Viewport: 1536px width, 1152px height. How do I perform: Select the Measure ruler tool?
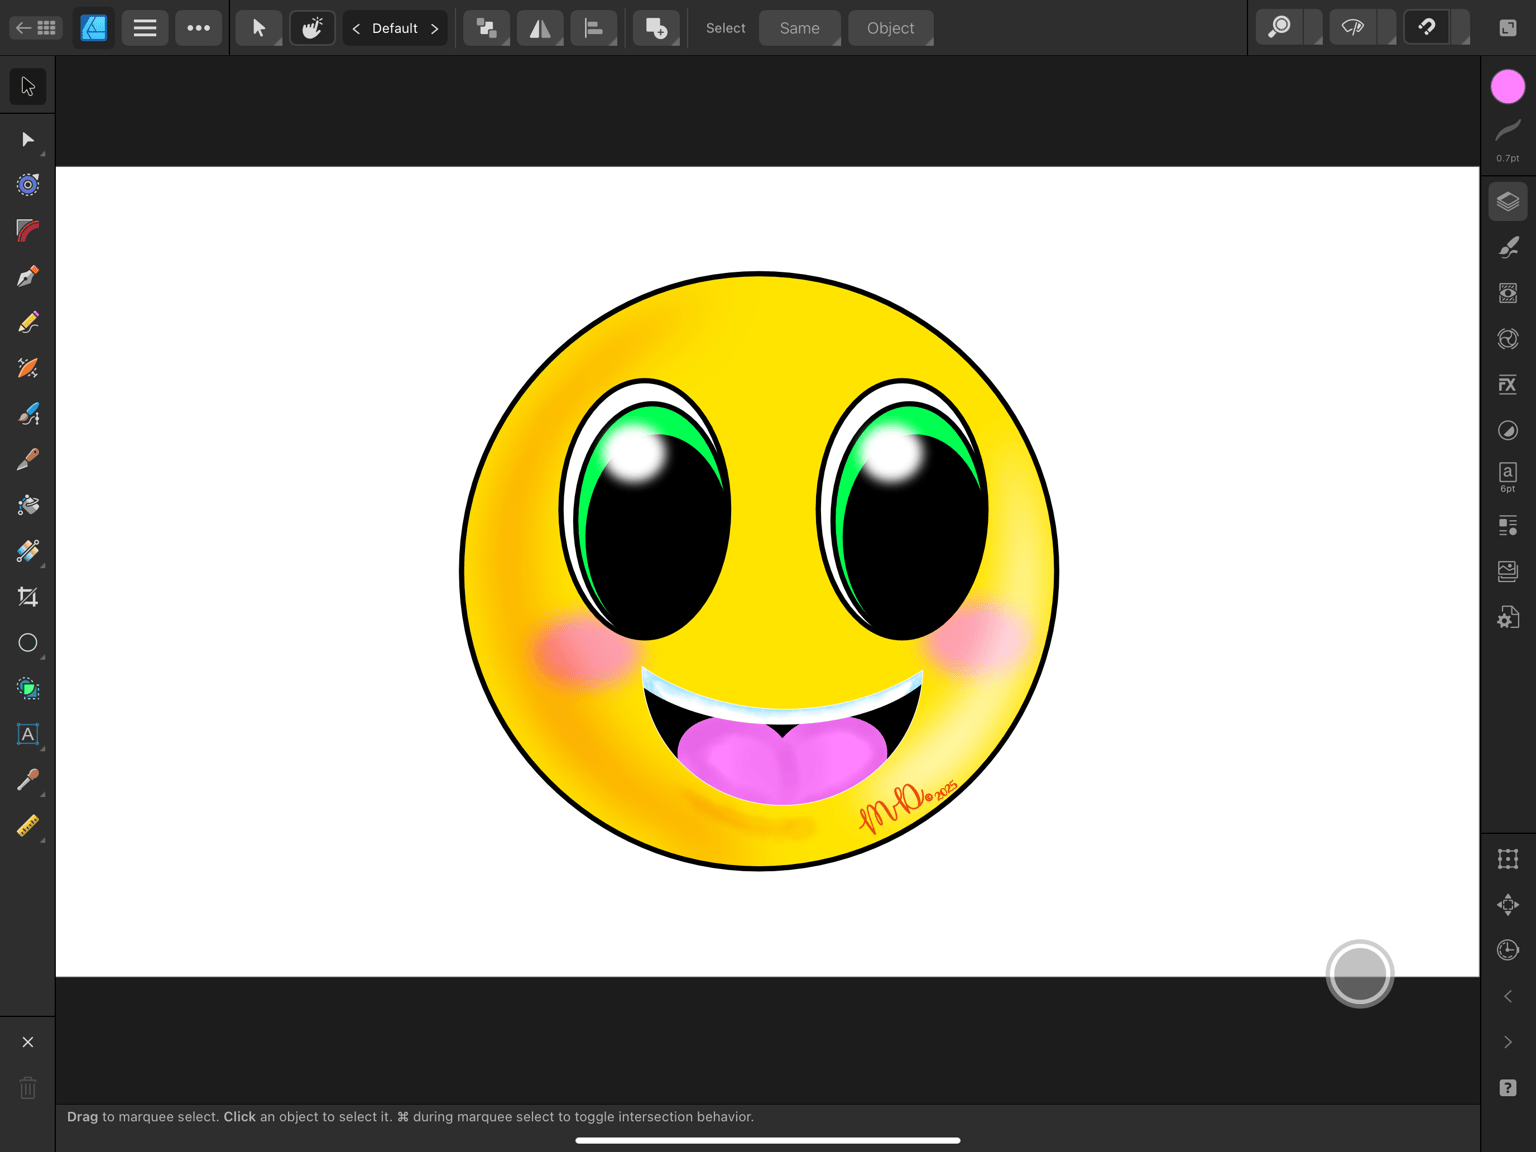click(x=28, y=826)
